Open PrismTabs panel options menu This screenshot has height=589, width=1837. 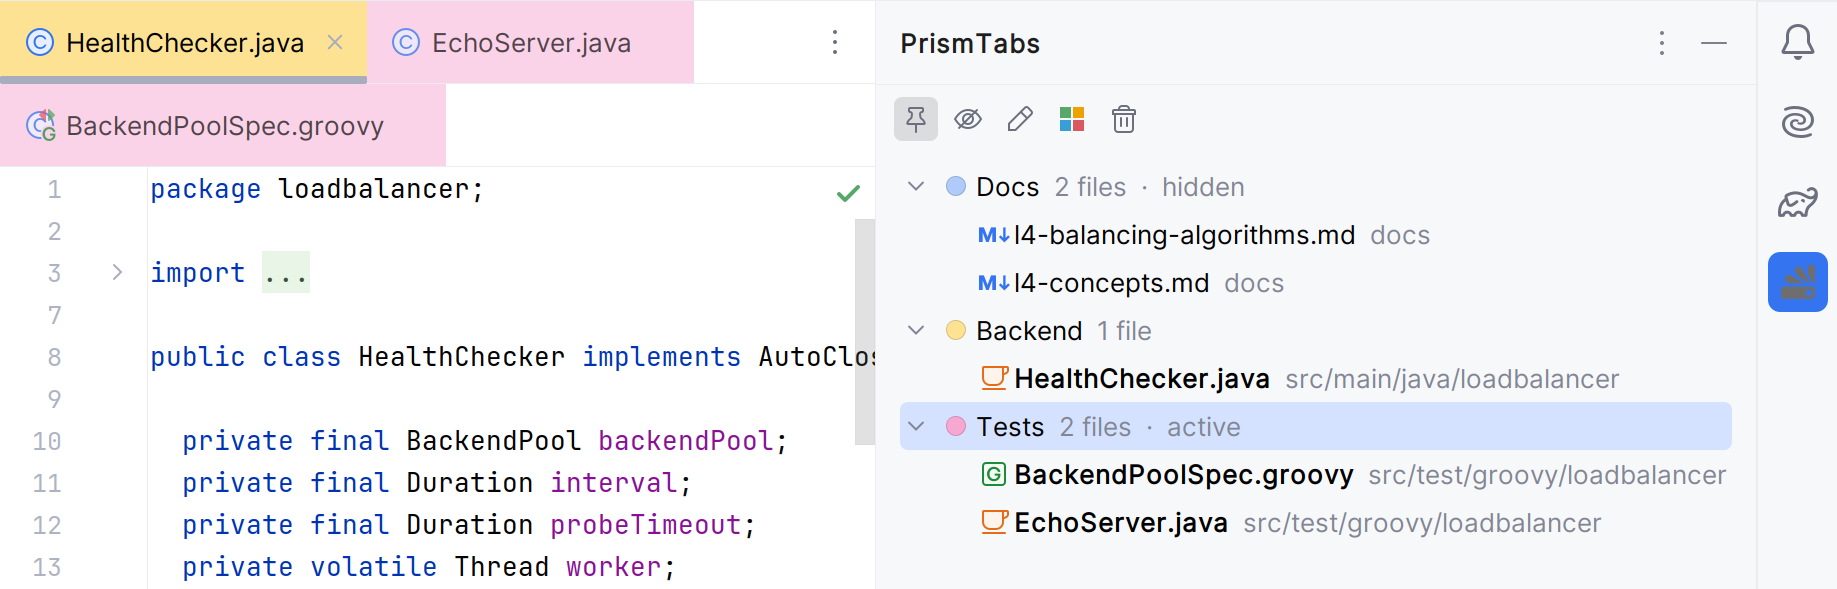[1662, 43]
